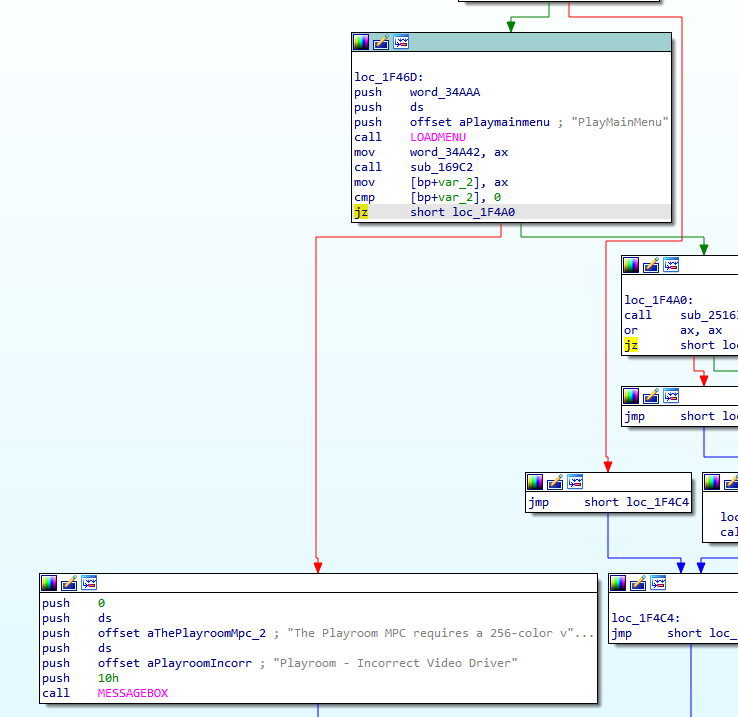The height and width of the screenshot is (717, 738).
Task: Click loc_1F4A0 operand of highlighted jz
Action: [484, 212]
